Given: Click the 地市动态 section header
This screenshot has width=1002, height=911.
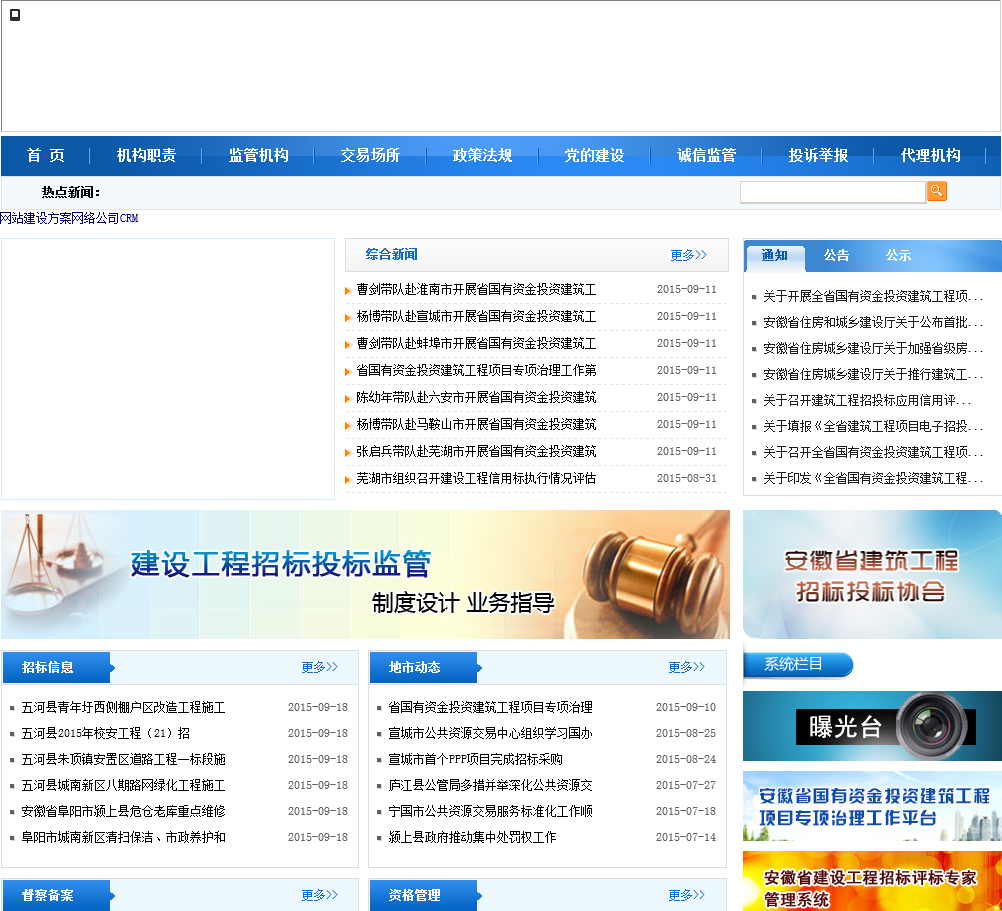Looking at the screenshot, I should [425, 668].
